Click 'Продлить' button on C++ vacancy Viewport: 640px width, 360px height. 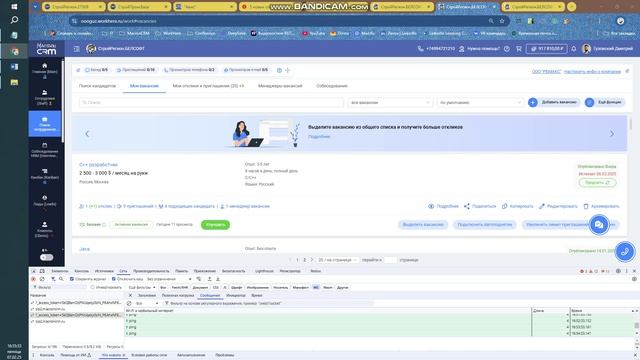597,182
